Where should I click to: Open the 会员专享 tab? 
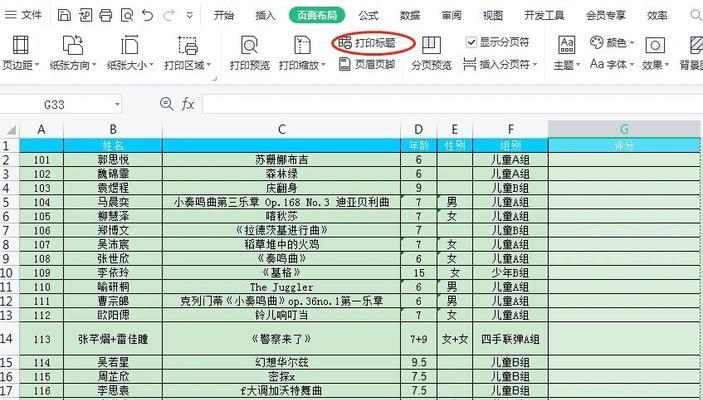pos(605,15)
